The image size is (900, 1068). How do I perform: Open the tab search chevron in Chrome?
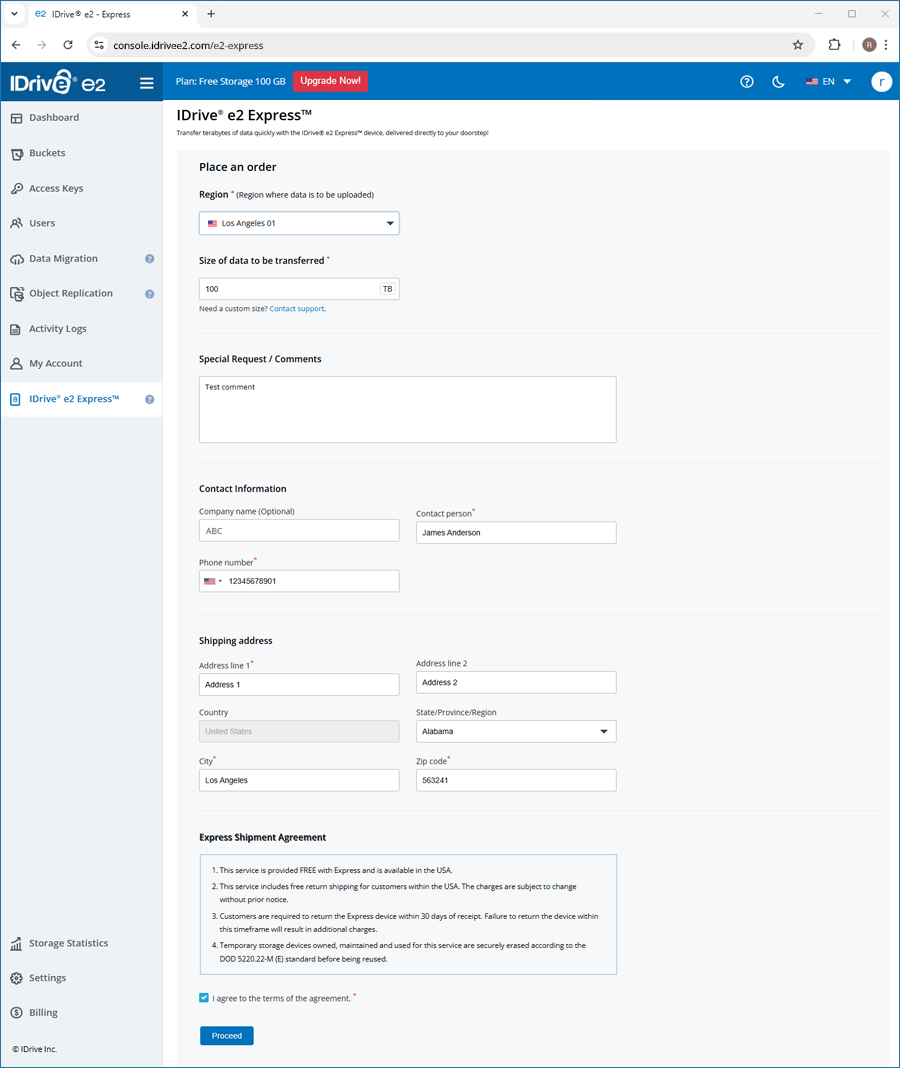14,14
